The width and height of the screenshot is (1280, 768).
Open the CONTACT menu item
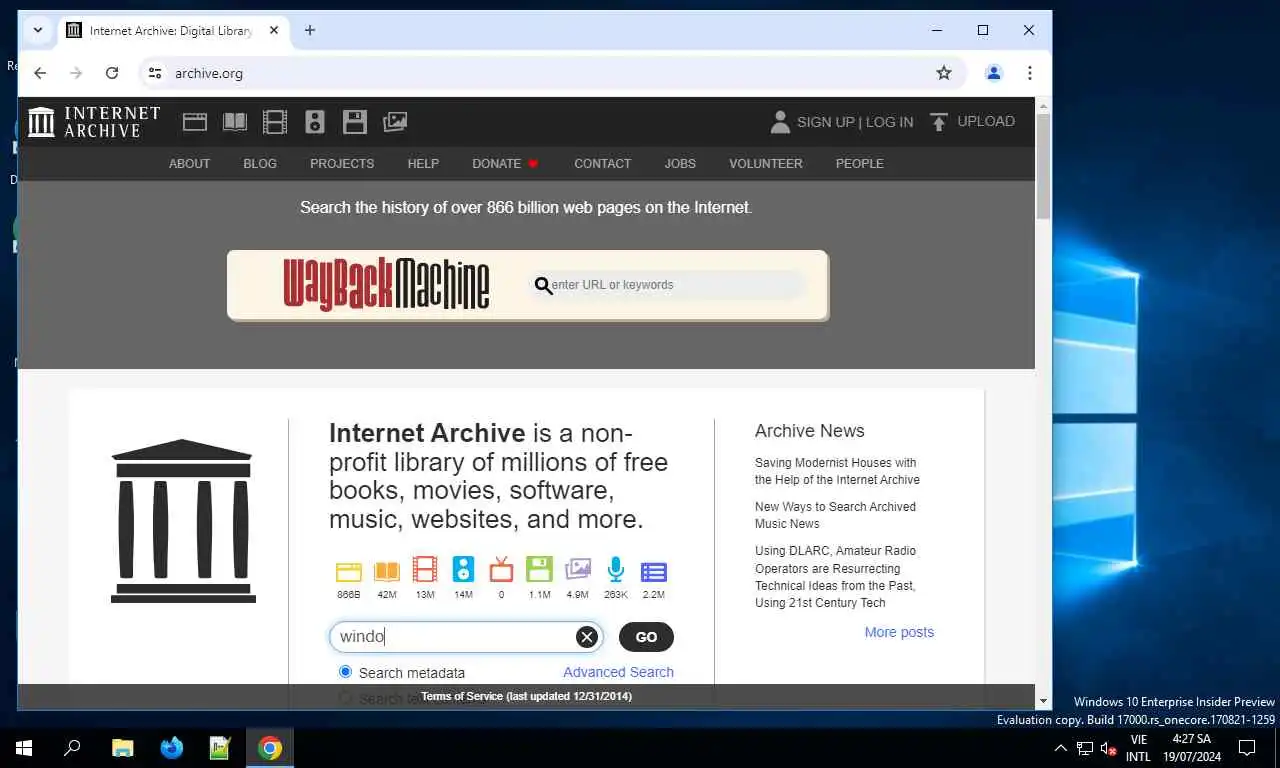tap(602, 163)
